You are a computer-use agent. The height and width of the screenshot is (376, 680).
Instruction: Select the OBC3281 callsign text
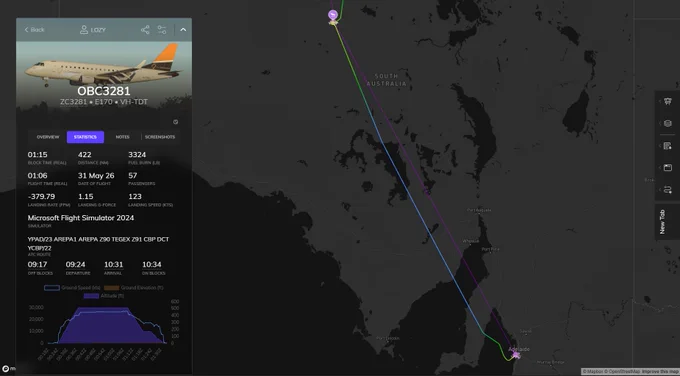pos(104,91)
